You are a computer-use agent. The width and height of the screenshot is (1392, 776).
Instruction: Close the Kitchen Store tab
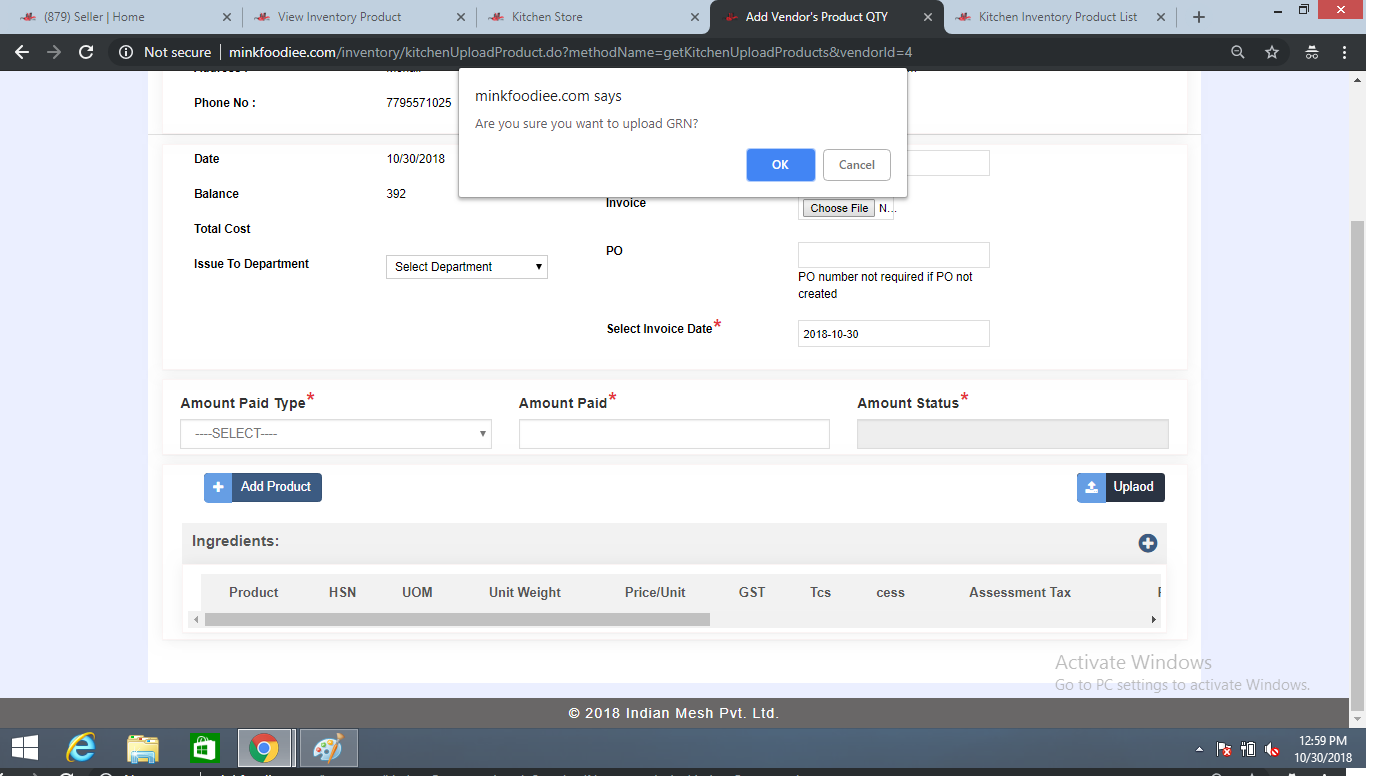click(695, 17)
